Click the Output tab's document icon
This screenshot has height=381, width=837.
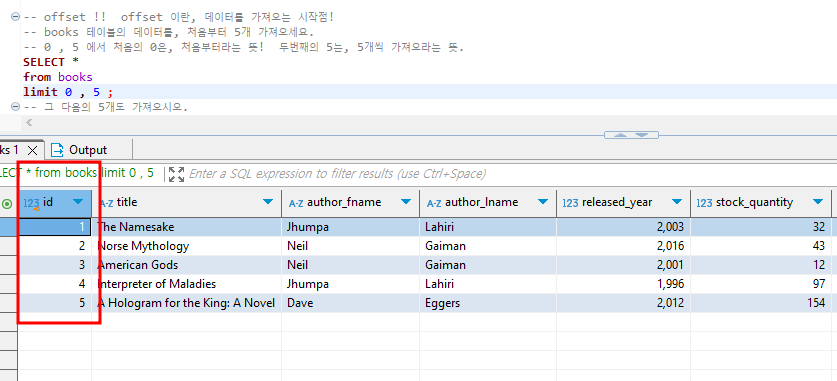pos(57,150)
